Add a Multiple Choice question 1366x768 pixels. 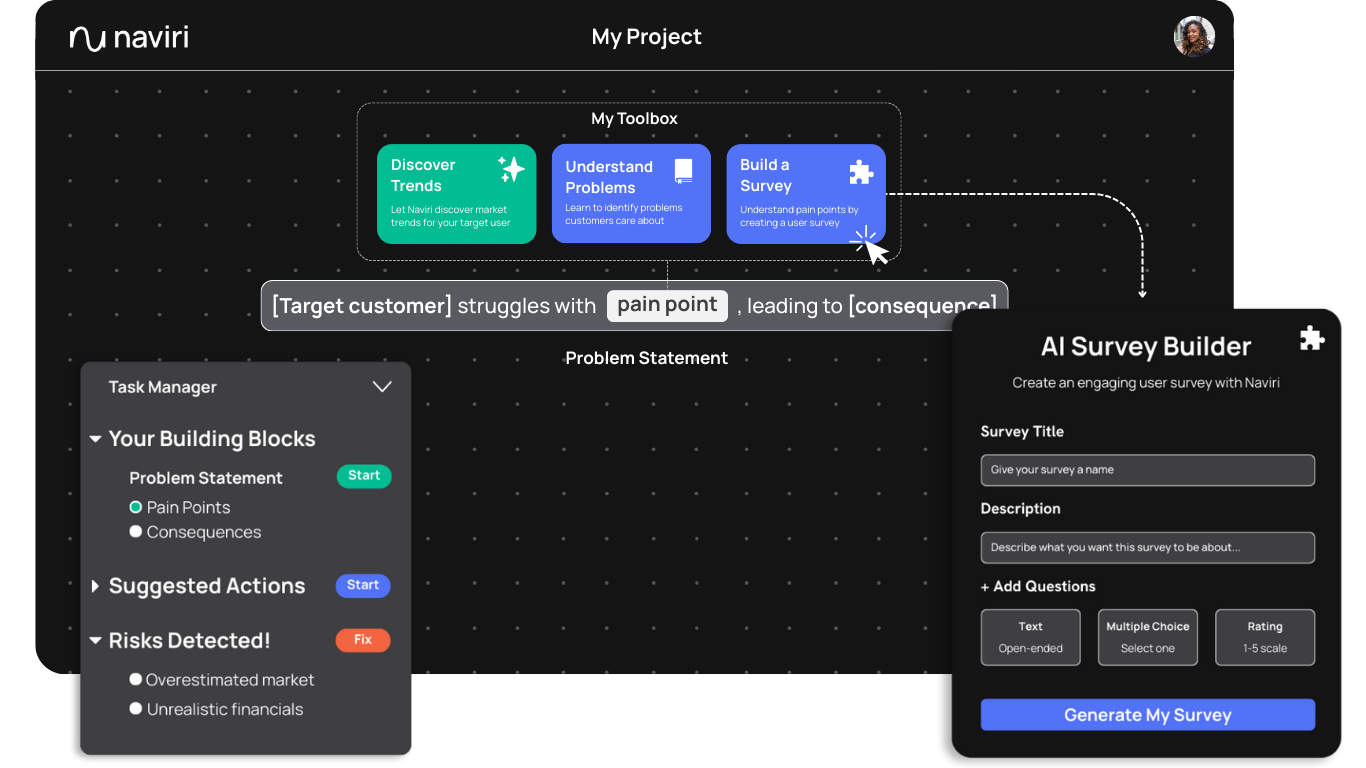(1148, 637)
